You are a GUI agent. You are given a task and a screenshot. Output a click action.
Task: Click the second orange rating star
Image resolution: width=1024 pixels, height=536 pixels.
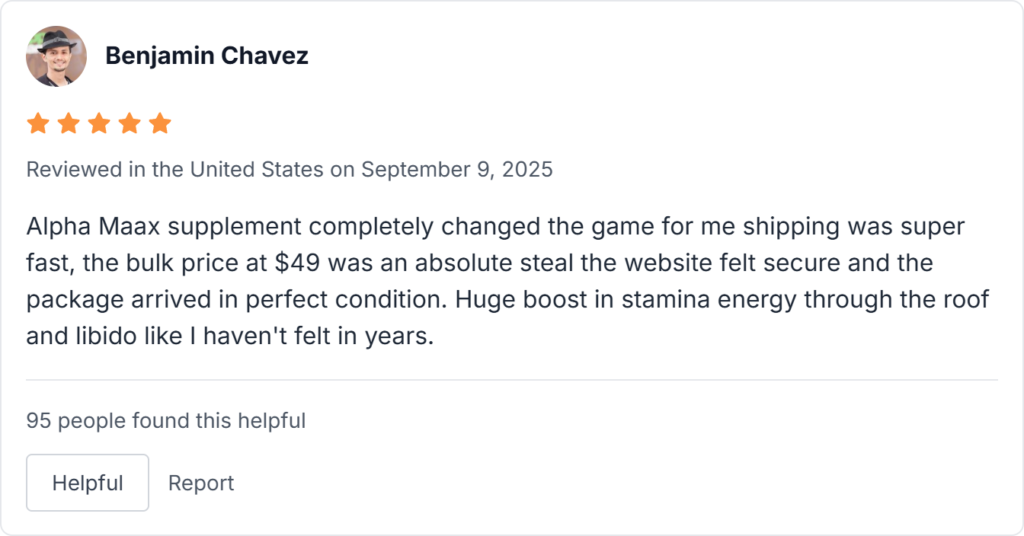(x=68, y=124)
